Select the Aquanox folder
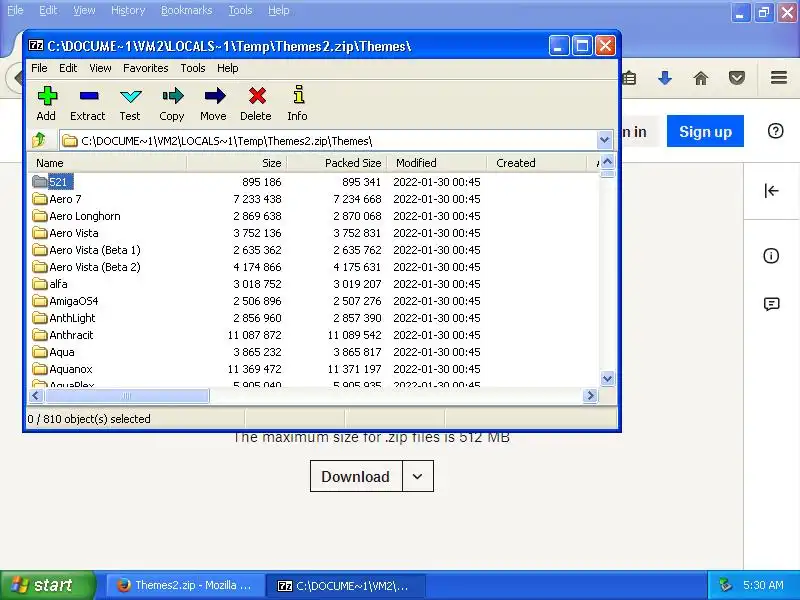Image resolution: width=800 pixels, height=600 pixels. [x=62, y=369]
